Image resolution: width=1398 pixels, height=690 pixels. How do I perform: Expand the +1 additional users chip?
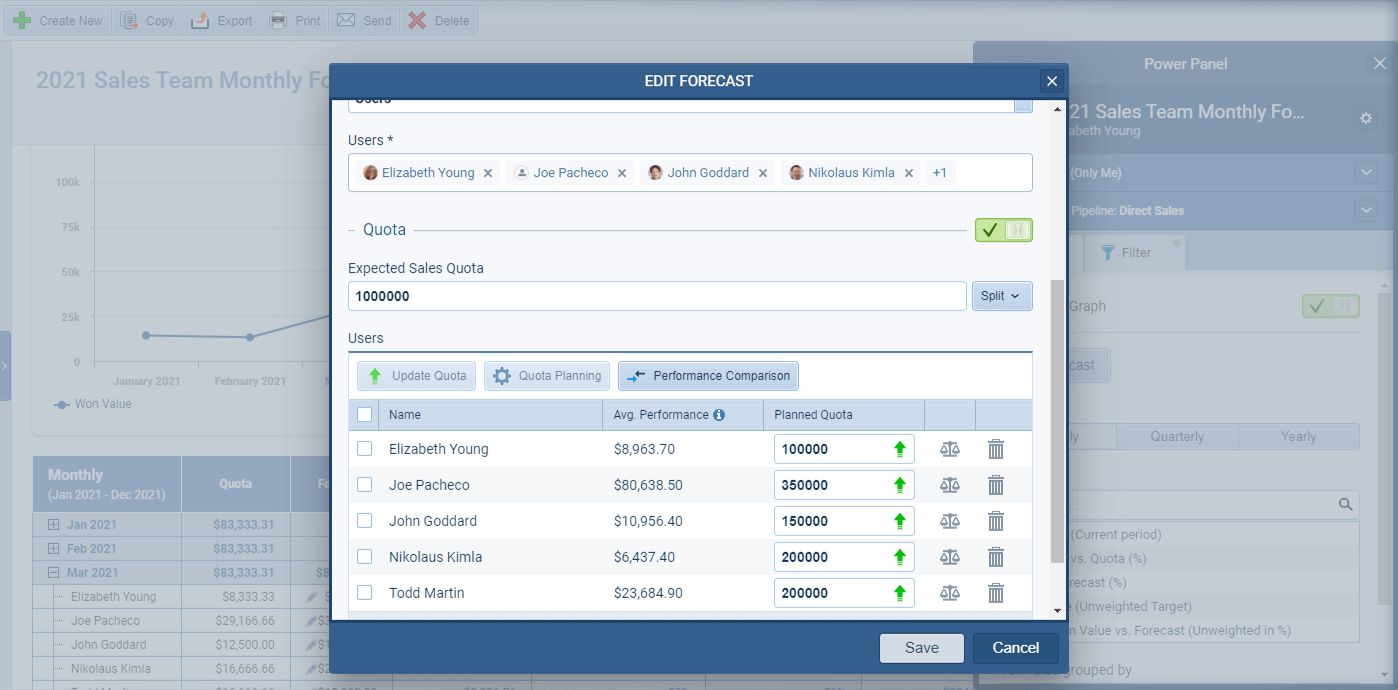(939, 173)
